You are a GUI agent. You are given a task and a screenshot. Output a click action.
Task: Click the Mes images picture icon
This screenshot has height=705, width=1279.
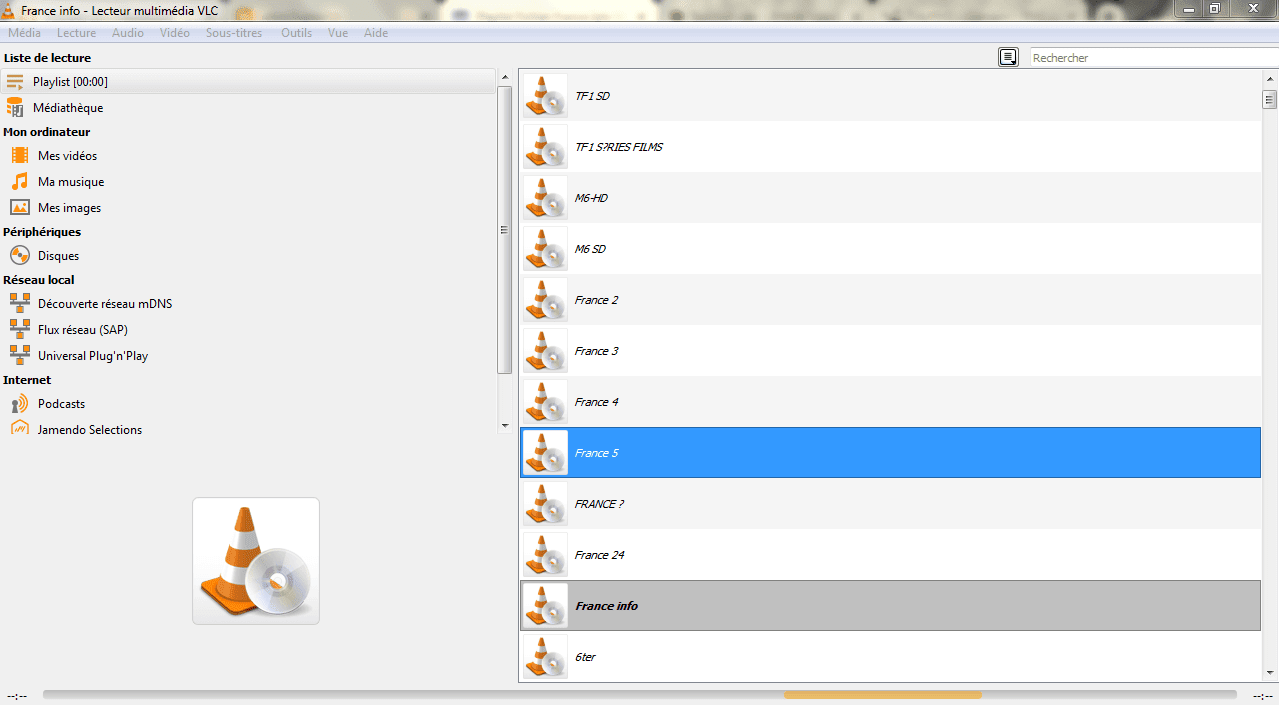point(20,207)
